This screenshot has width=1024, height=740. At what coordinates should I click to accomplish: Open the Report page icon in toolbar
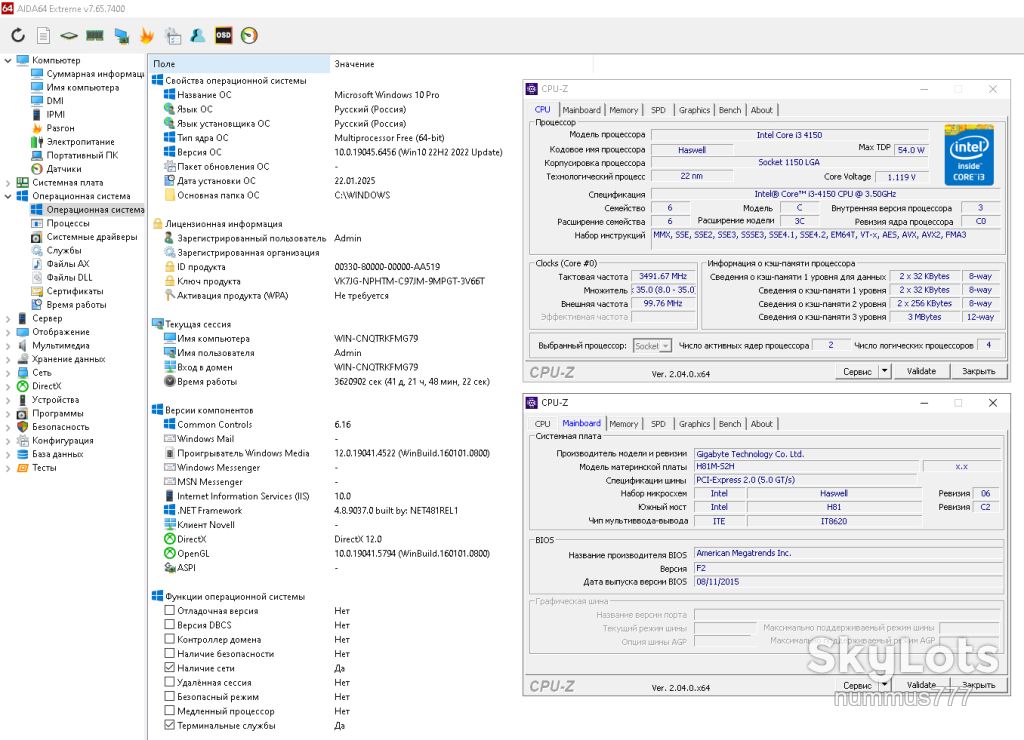(44, 35)
